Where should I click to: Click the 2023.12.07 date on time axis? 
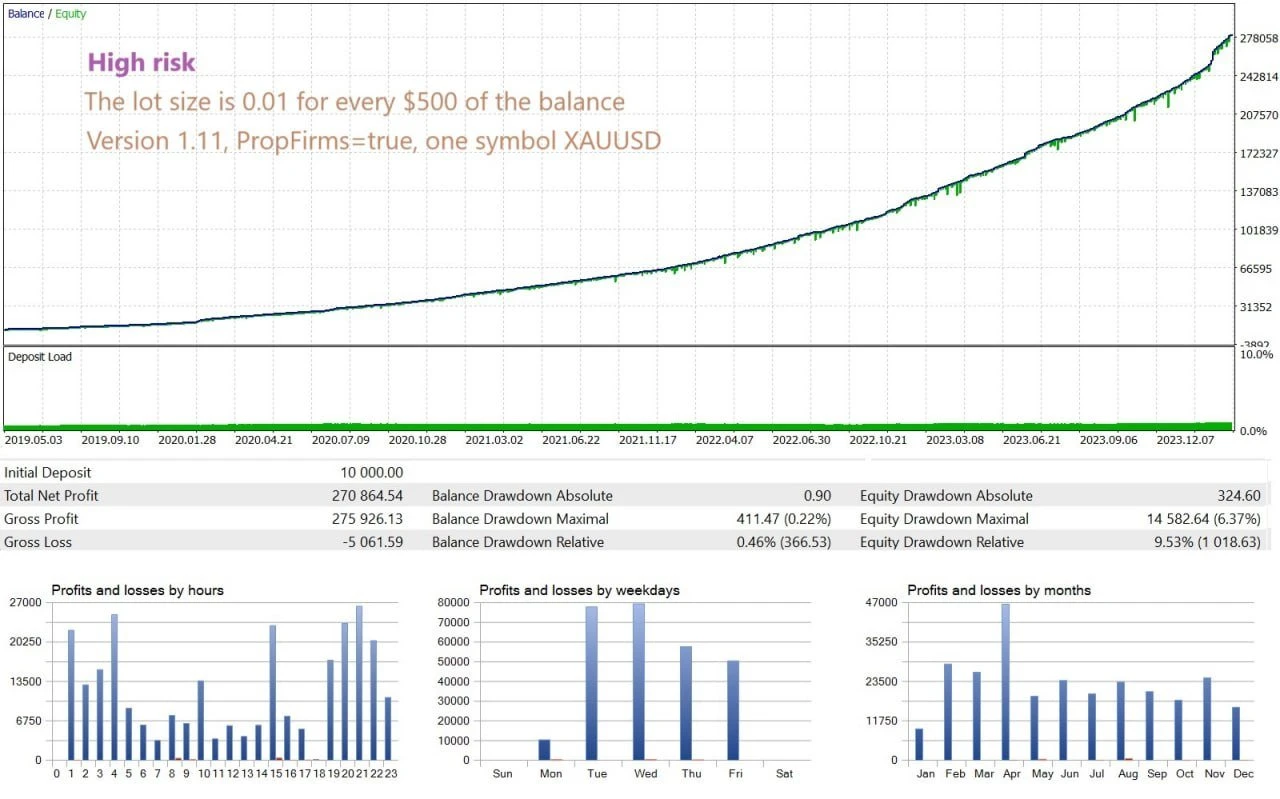pyautogui.click(x=1185, y=439)
